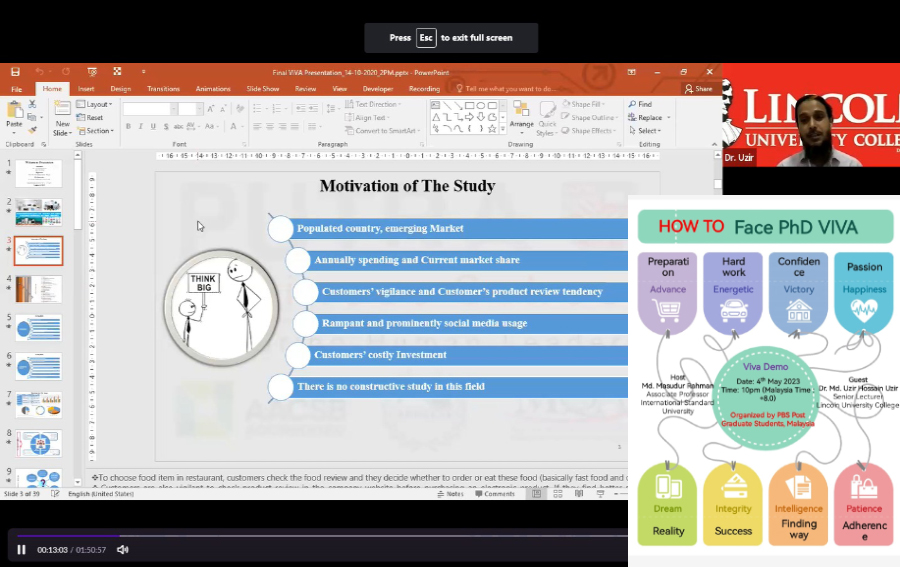This screenshot has width=900, height=567.
Task: Decrease list indent level
Action: pyautogui.click(x=300, y=108)
